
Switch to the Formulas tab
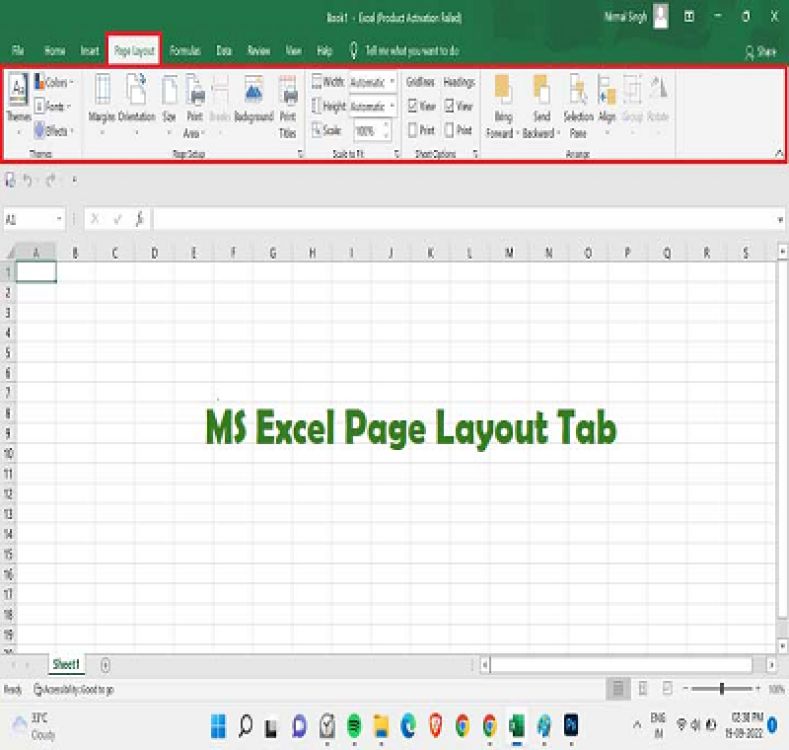(185, 50)
